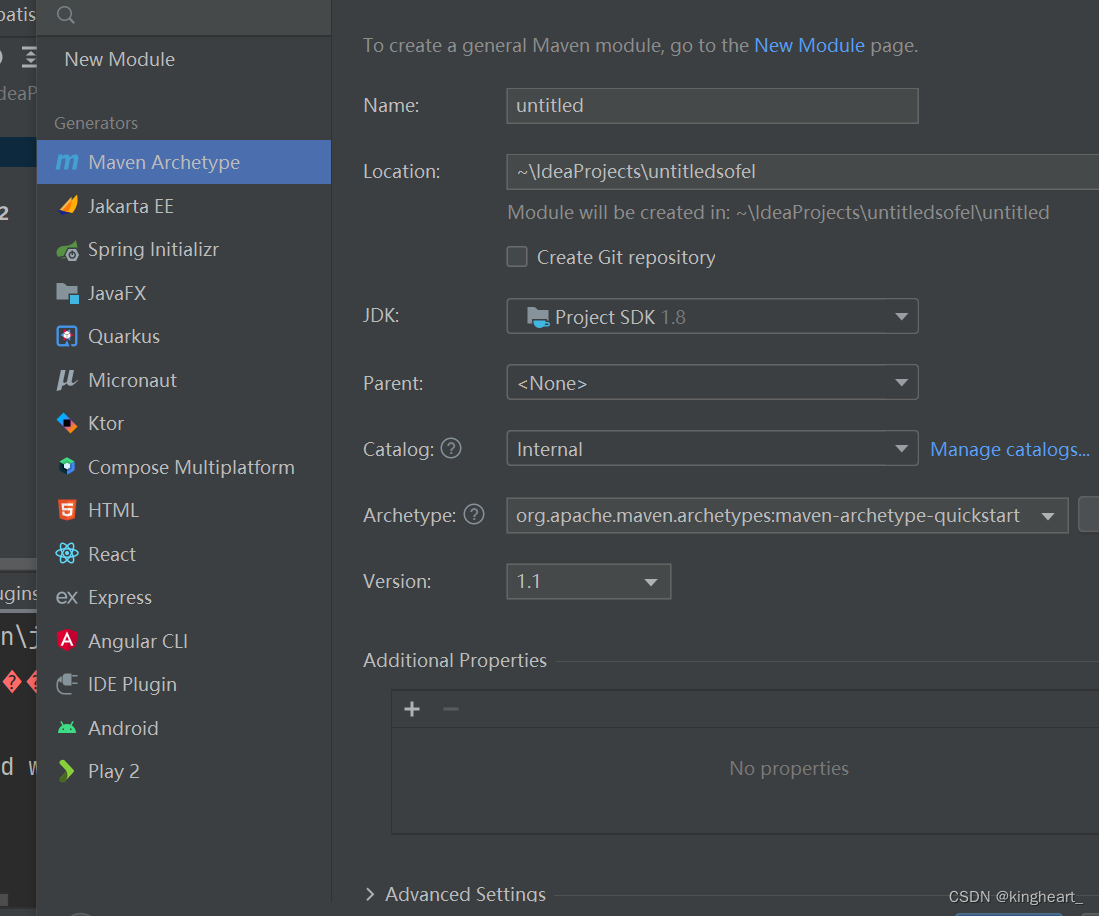This screenshot has height=916, width=1099.
Task: Add a property with plus icon
Action: pyautogui.click(x=412, y=709)
